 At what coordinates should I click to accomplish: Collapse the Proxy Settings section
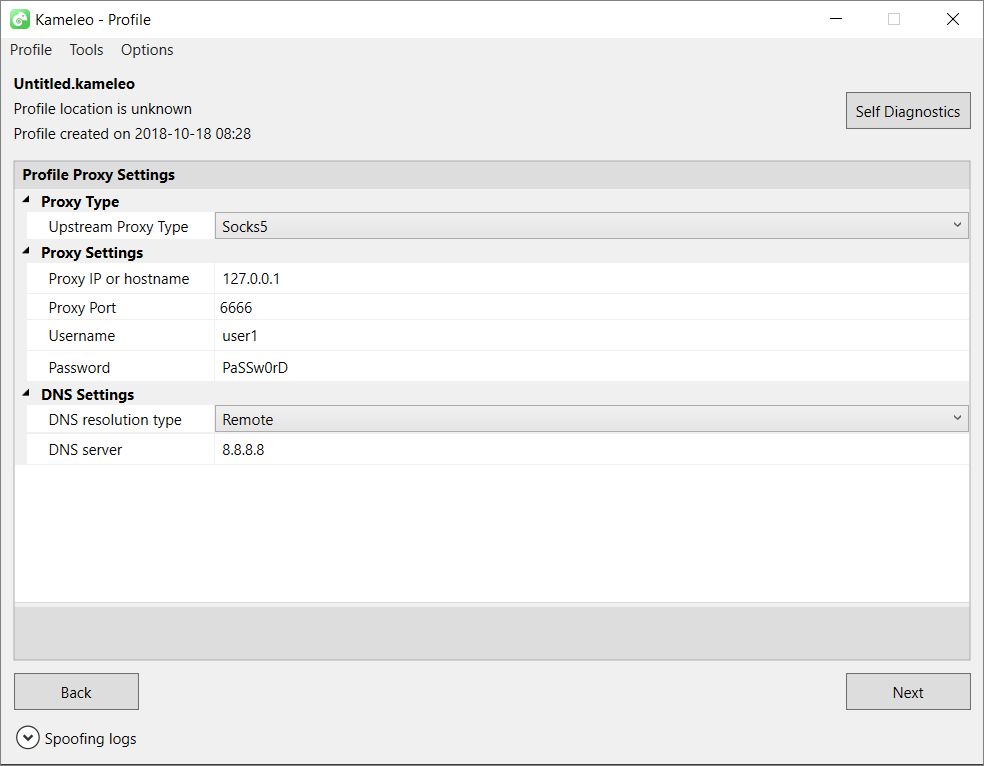click(26, 251)
